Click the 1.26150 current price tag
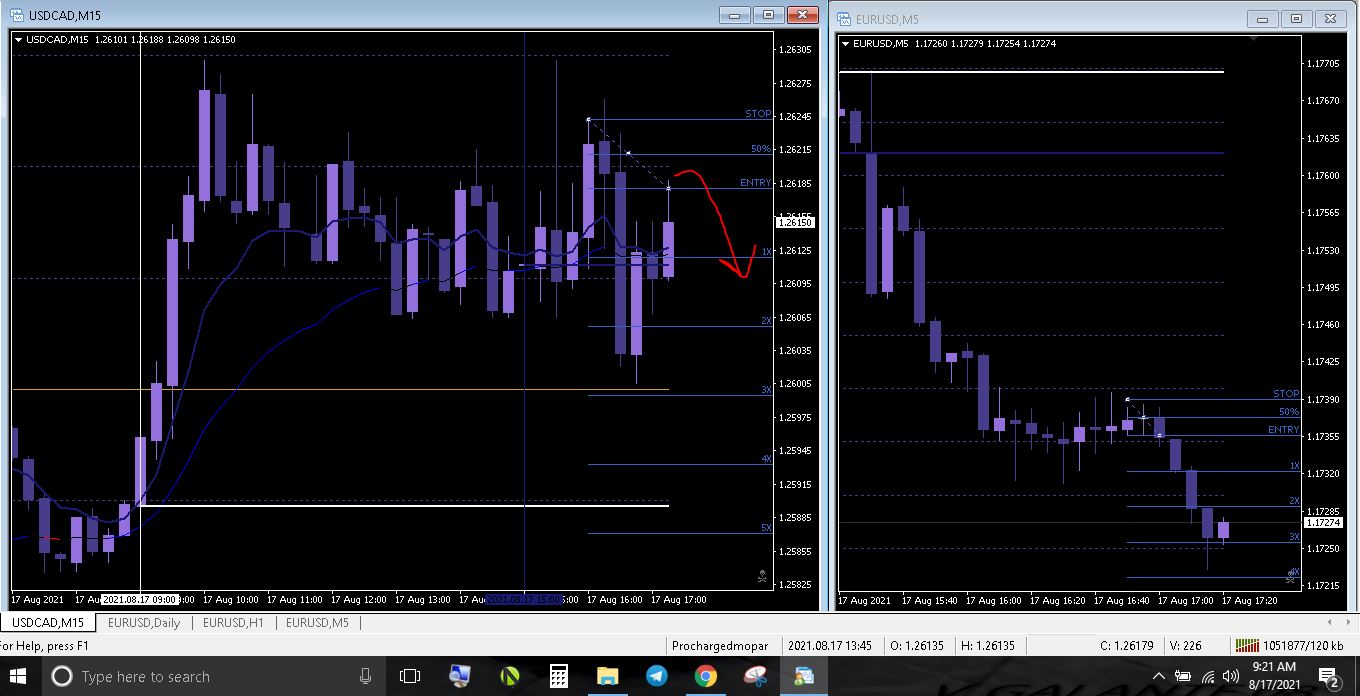The height and width of the screenshot is (696, 1360). click(x=796, y=222)
